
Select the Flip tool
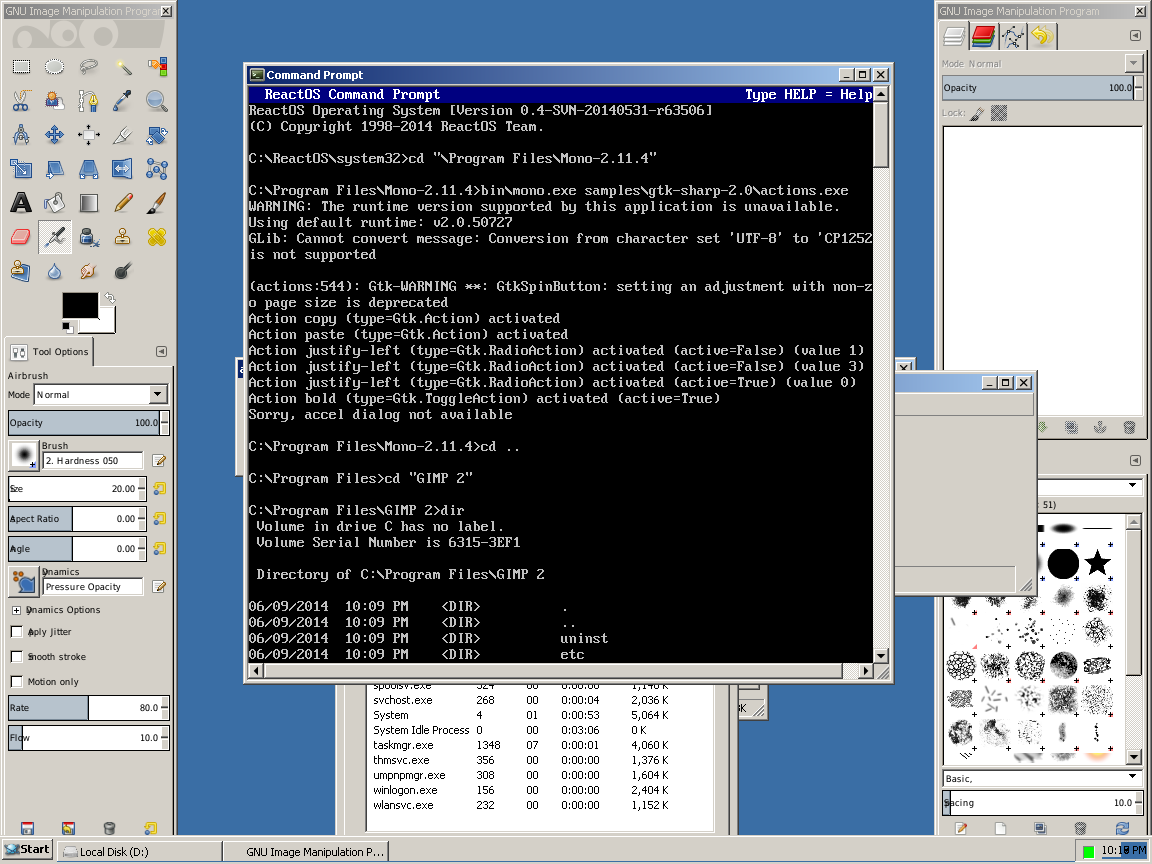(x=123, y=168)
